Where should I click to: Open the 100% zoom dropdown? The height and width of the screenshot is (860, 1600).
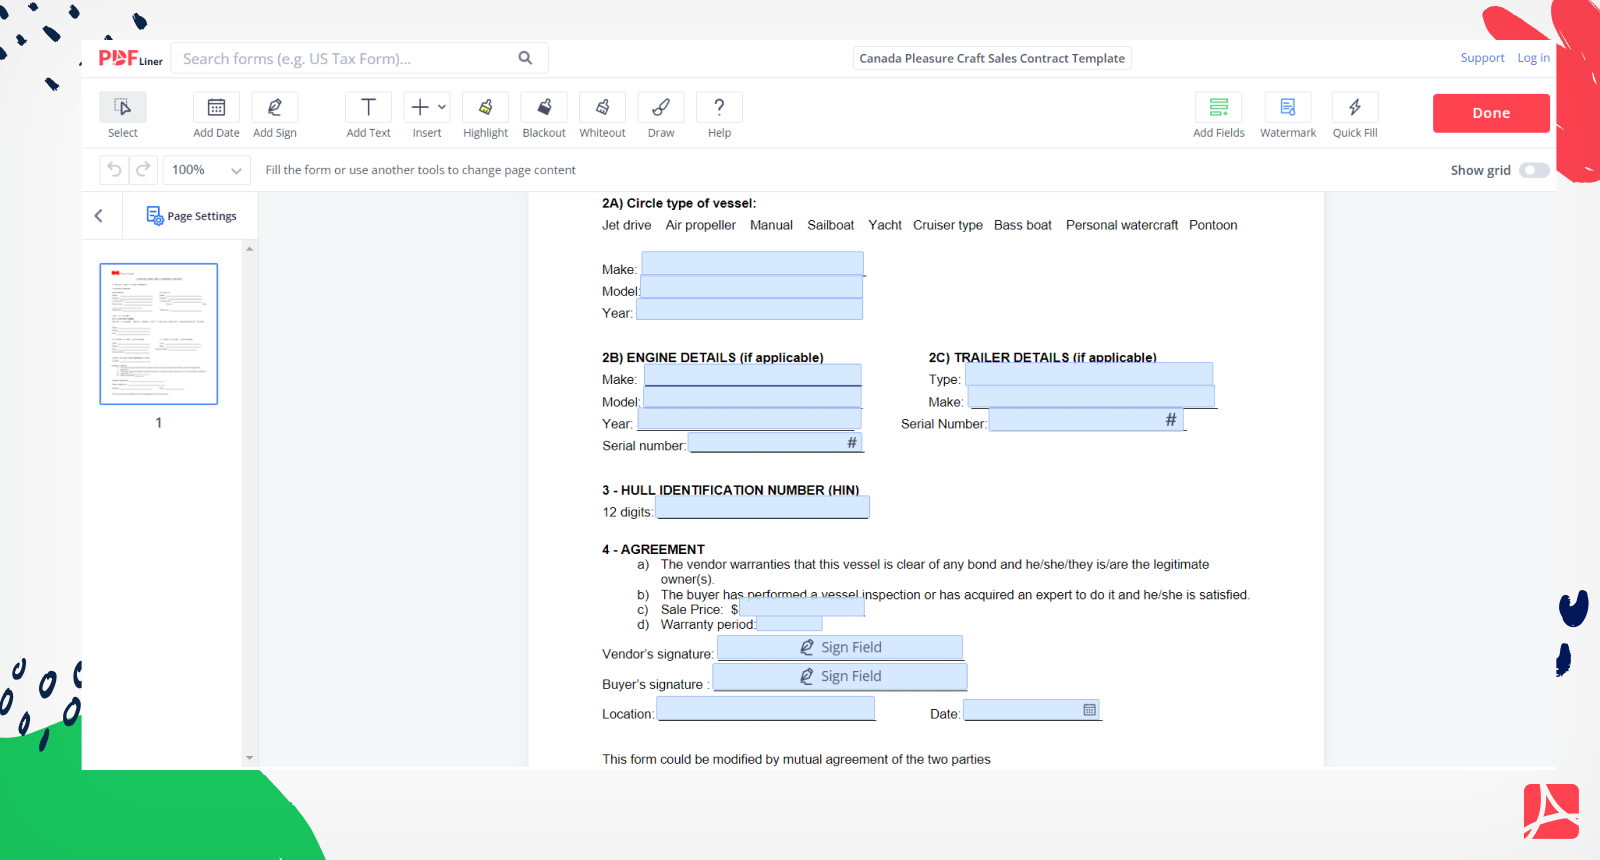click(x=207, y=170)
